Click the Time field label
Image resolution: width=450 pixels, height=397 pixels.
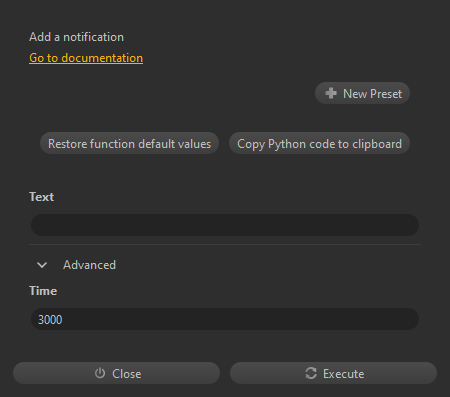(x=43, y=291)
